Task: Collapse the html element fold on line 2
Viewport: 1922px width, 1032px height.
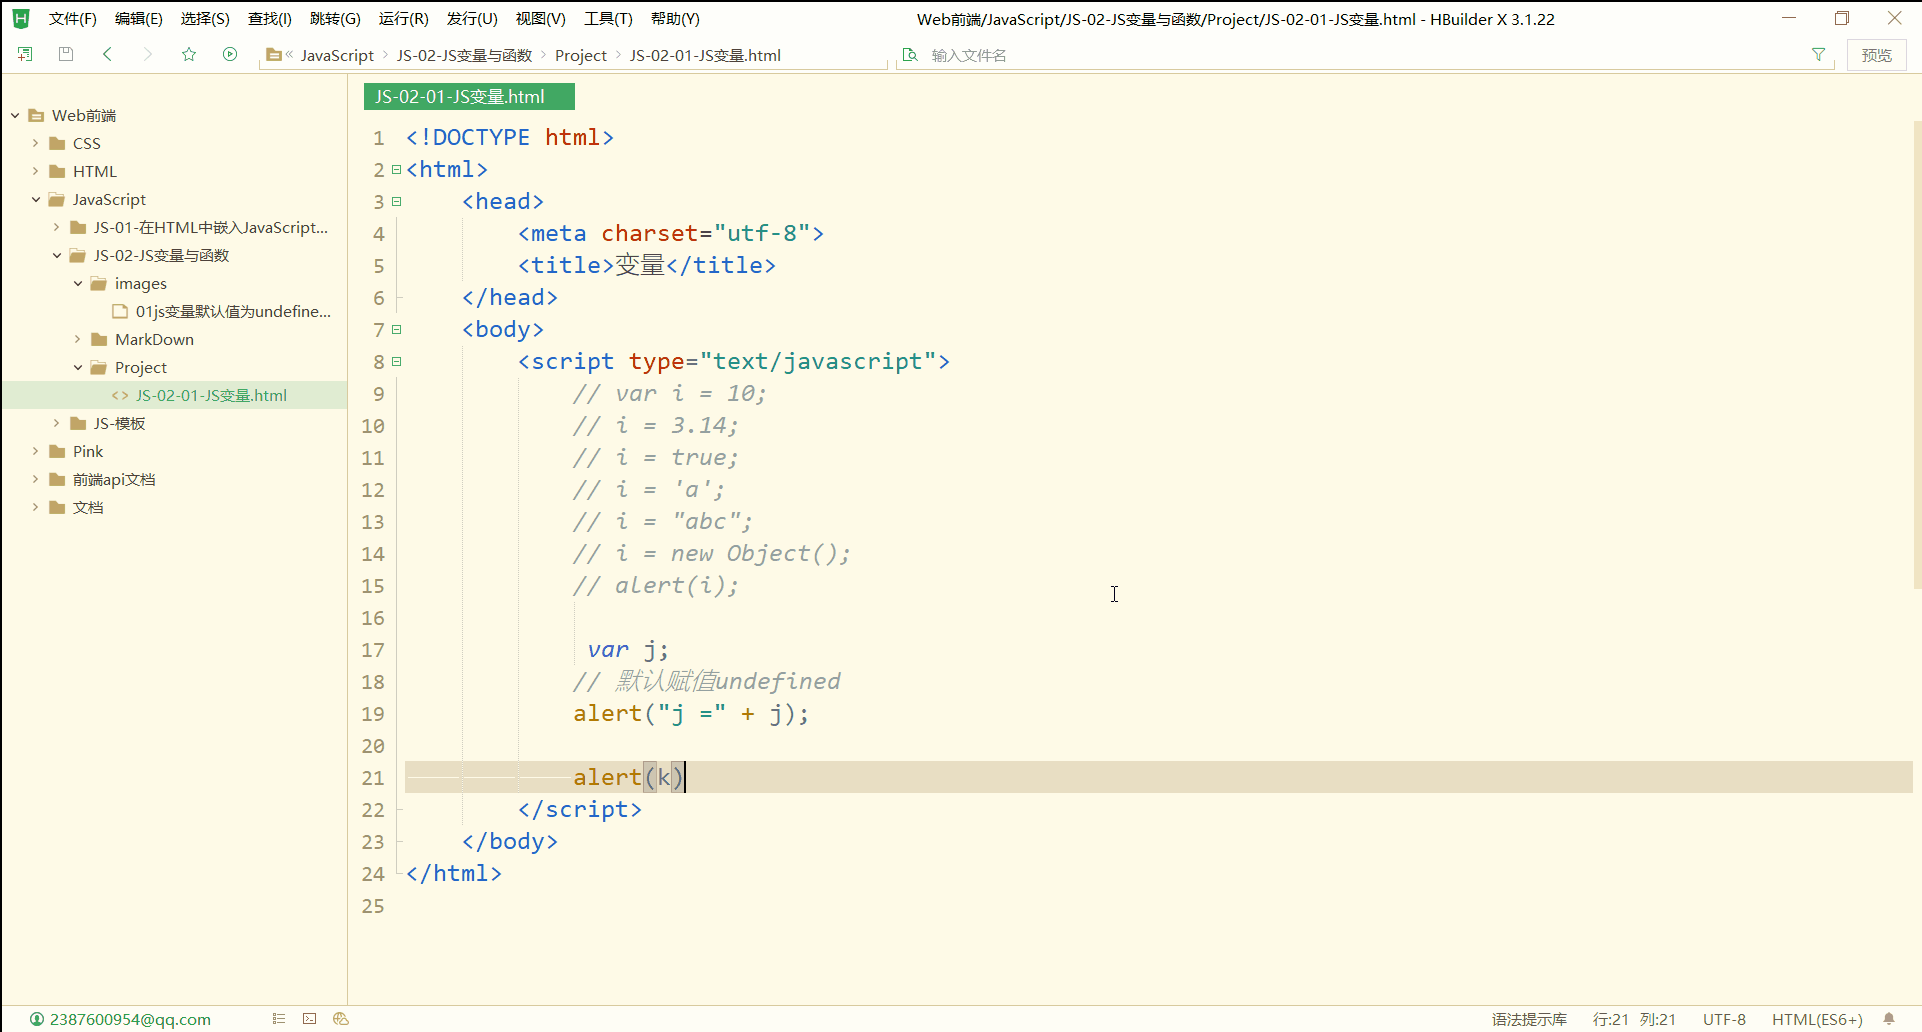Action: (x=396, y=169)
